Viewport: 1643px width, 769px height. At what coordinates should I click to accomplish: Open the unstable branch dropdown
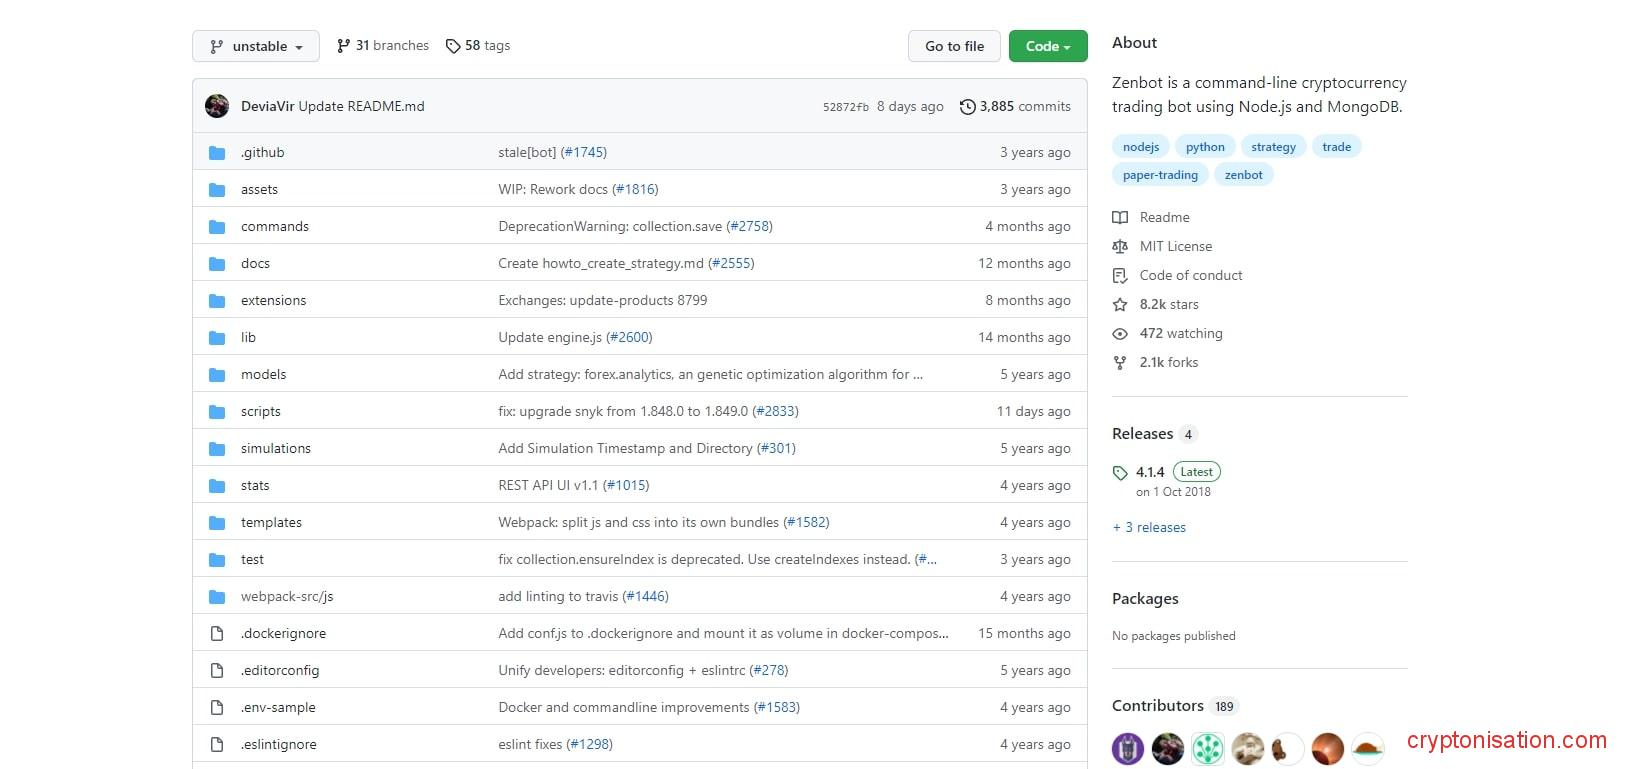(256, 46)
